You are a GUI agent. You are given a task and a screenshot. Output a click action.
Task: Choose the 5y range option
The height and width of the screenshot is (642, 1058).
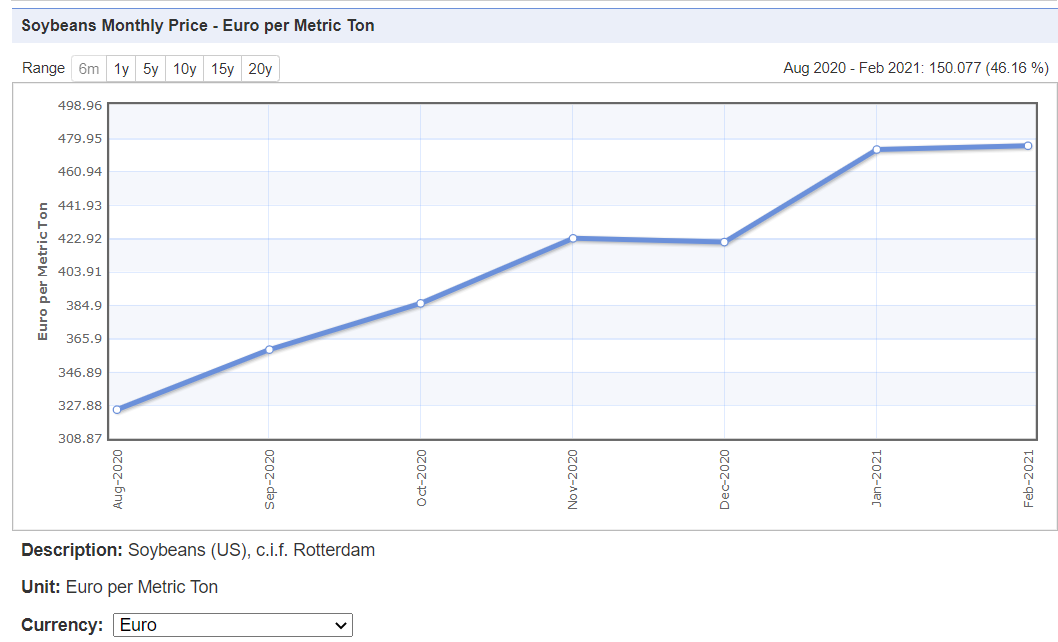(x=151, y=69)
